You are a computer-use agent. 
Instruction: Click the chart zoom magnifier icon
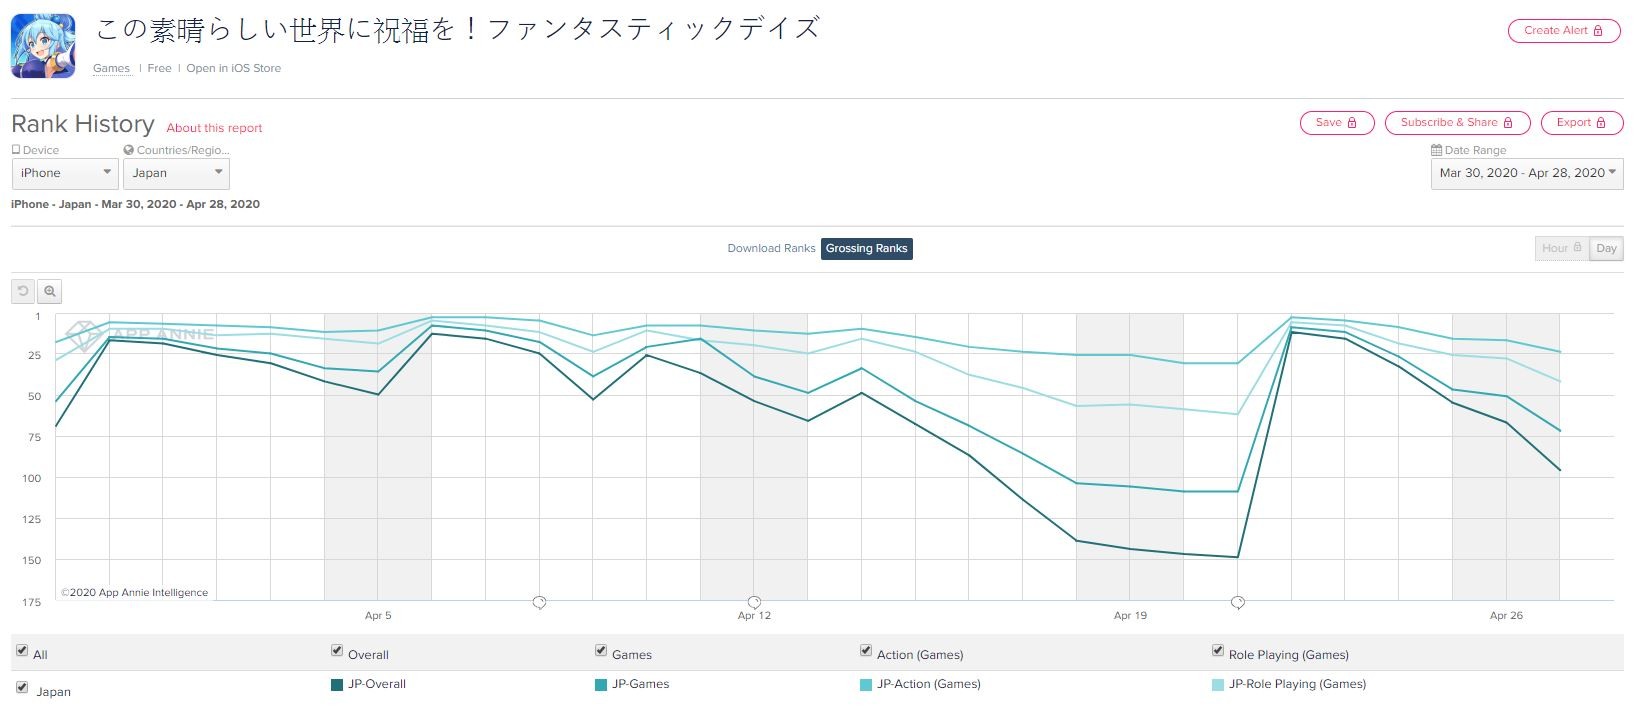pyautogui.click(x=49, y=291)
